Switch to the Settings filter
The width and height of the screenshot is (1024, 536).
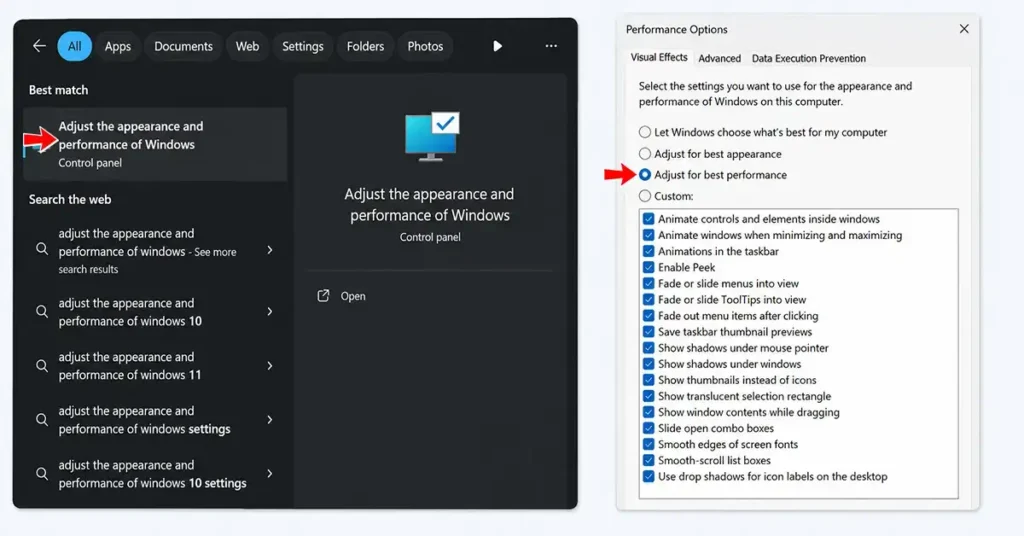coord(302,46)
